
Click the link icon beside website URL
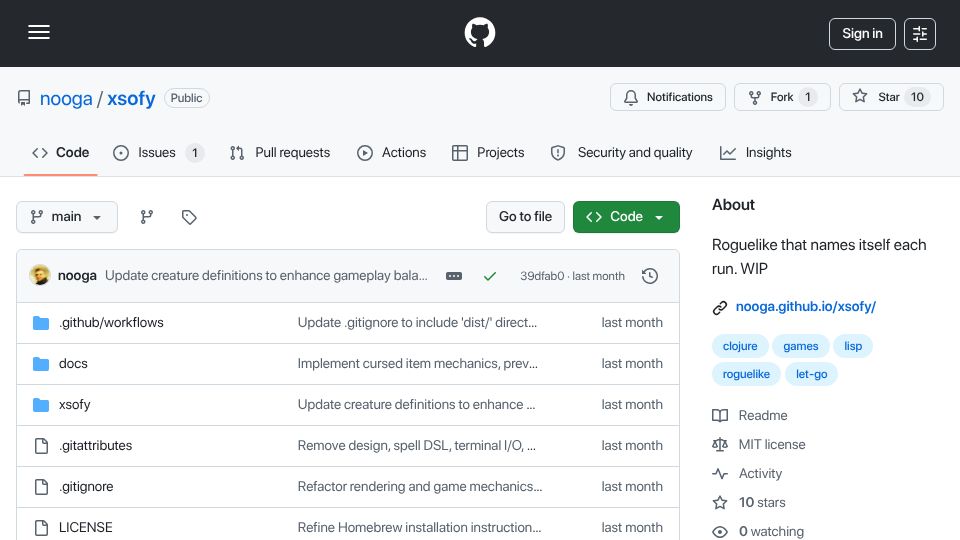720,307
